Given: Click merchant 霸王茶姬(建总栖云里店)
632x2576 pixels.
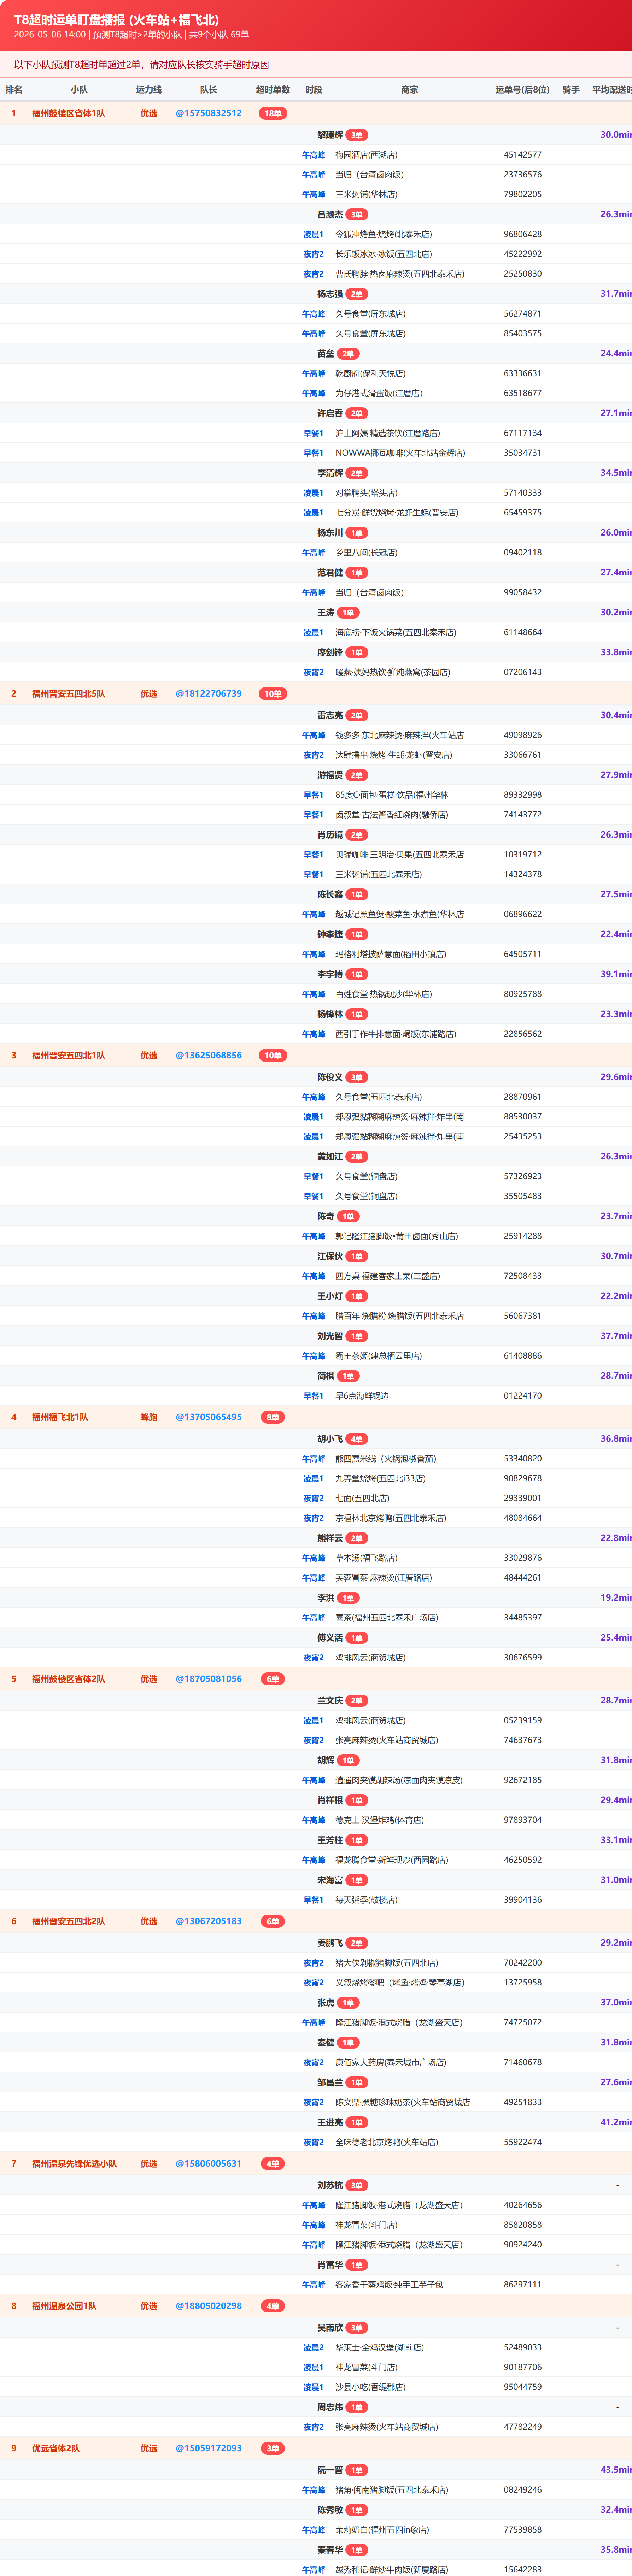Looking at the screenshot, I should coord(378,1356).
